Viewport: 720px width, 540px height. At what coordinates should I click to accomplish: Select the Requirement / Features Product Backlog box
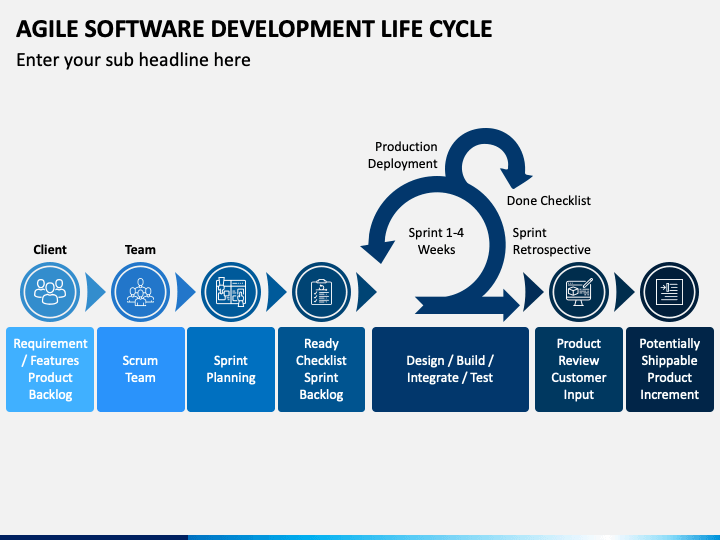click(x=50, y=369)
